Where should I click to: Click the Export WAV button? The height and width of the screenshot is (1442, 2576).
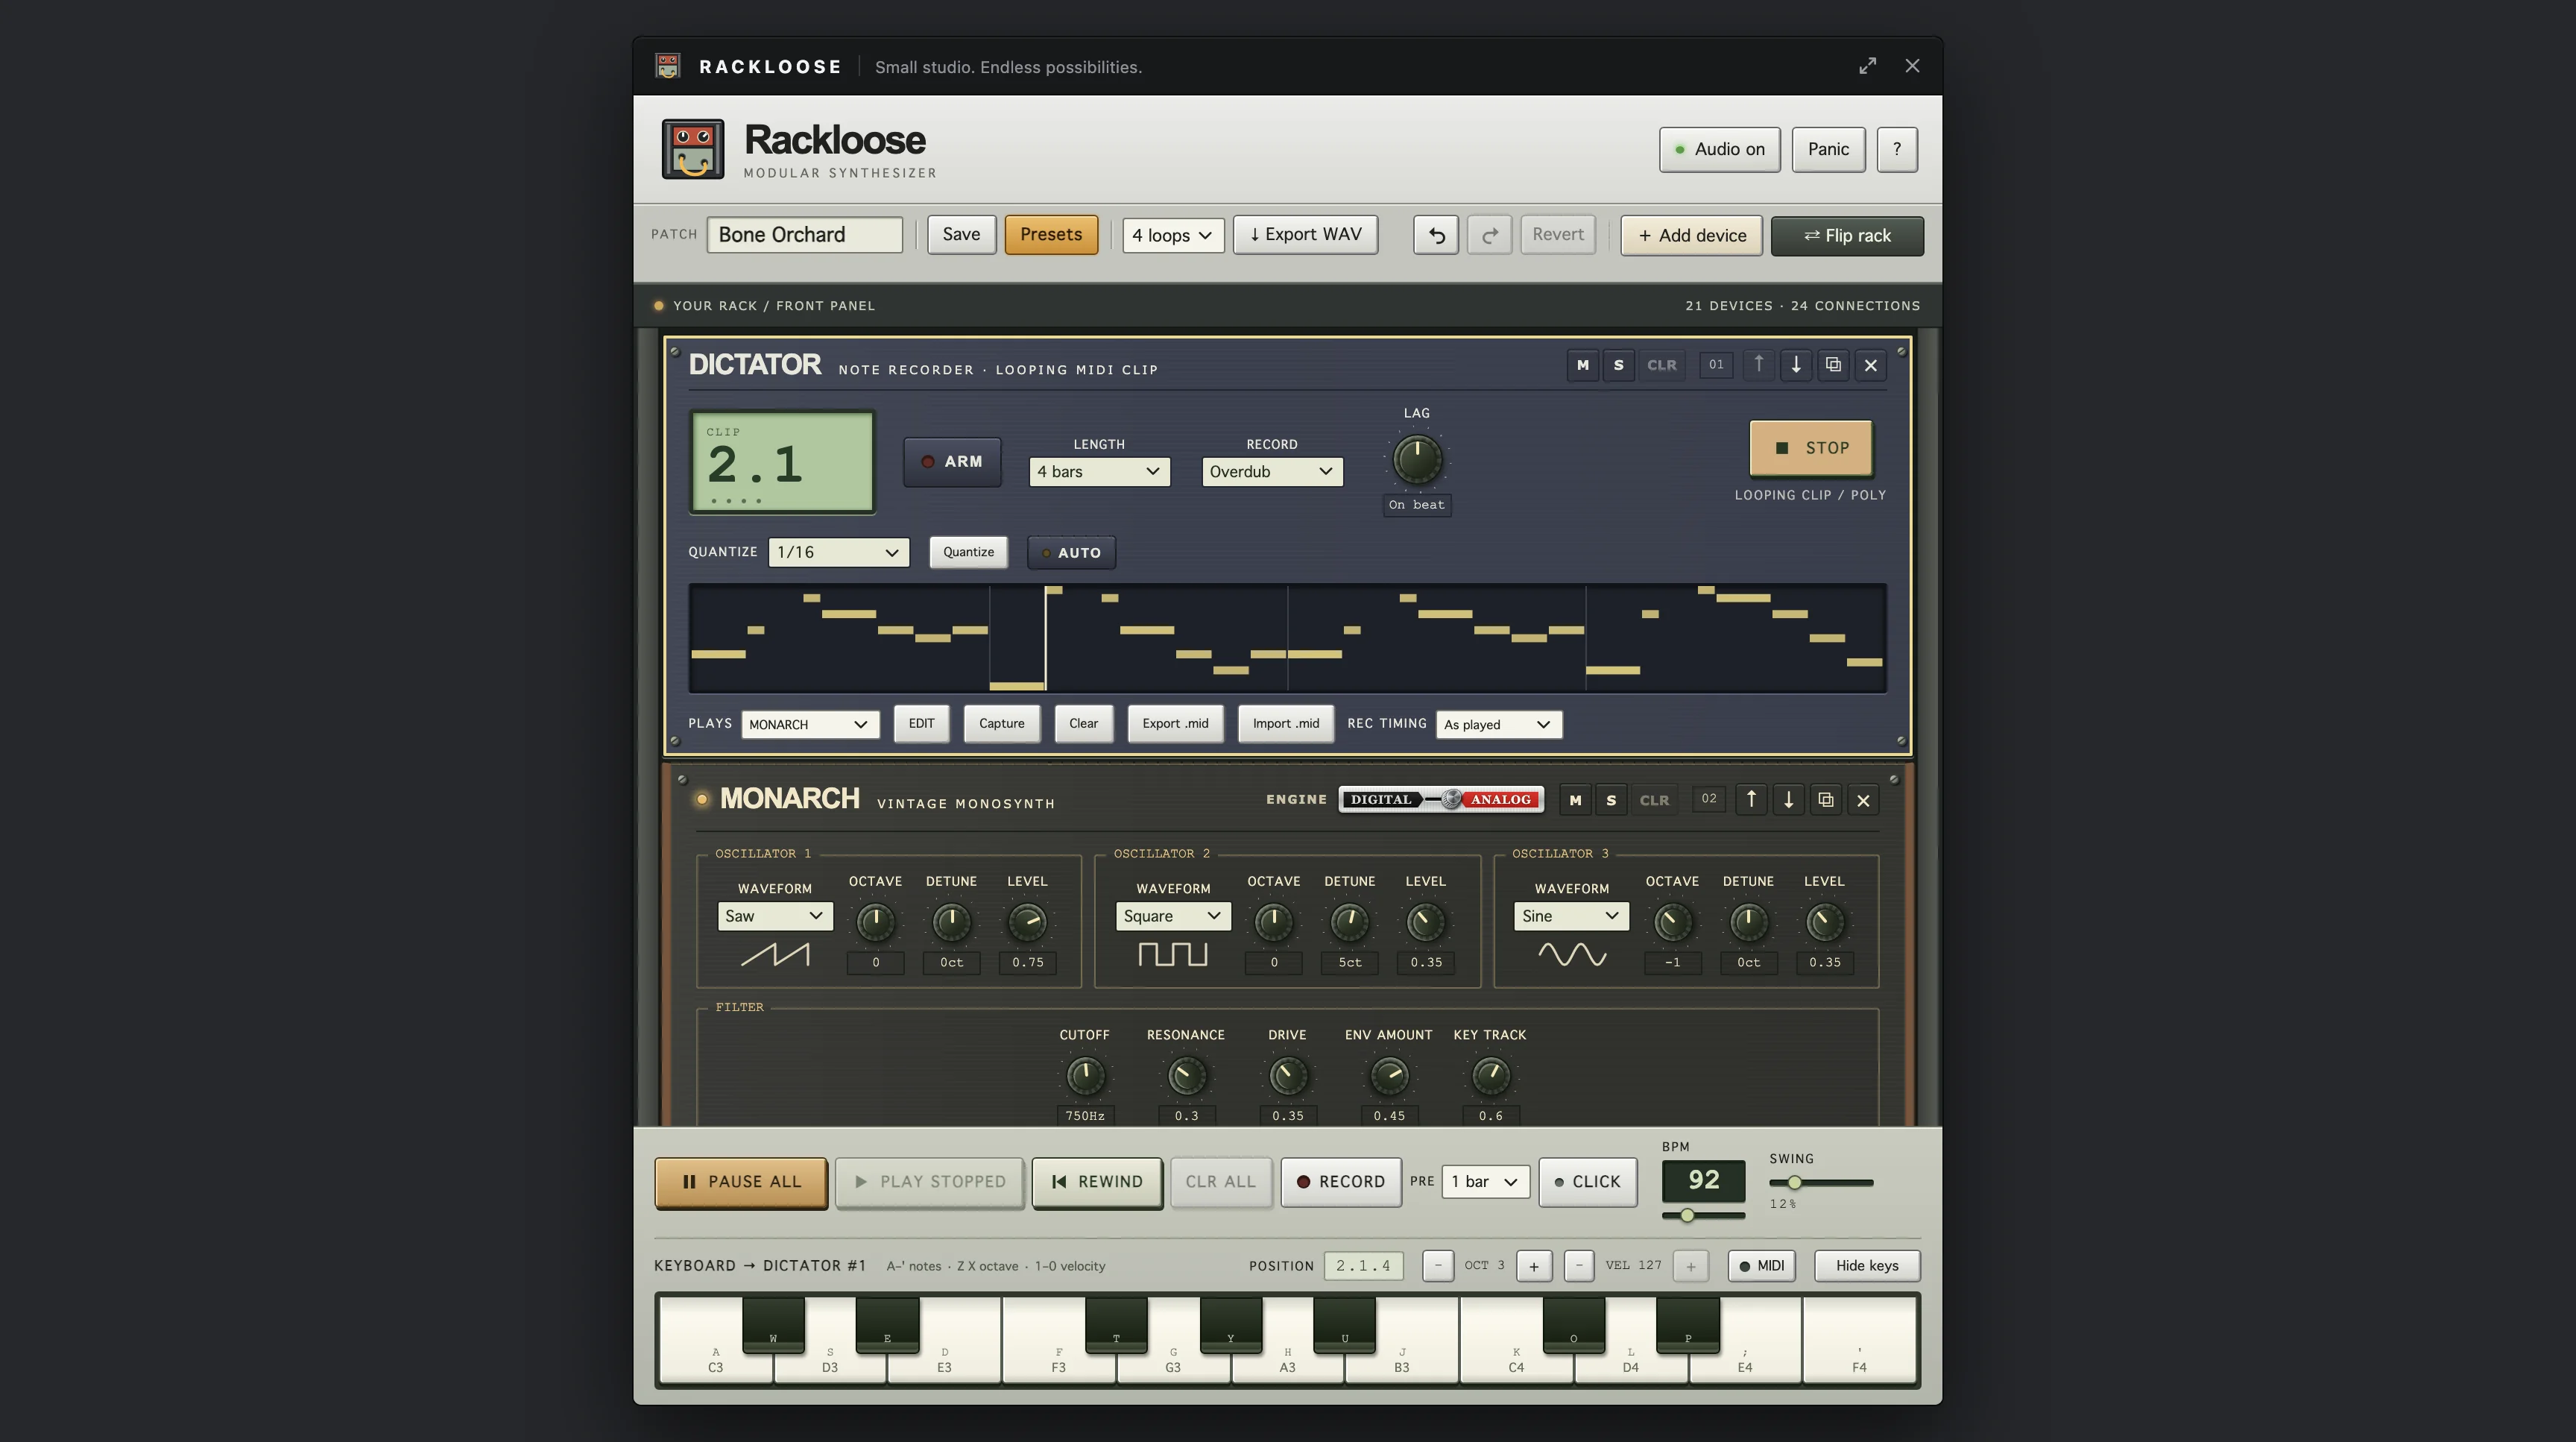(x=1305, y=235)
